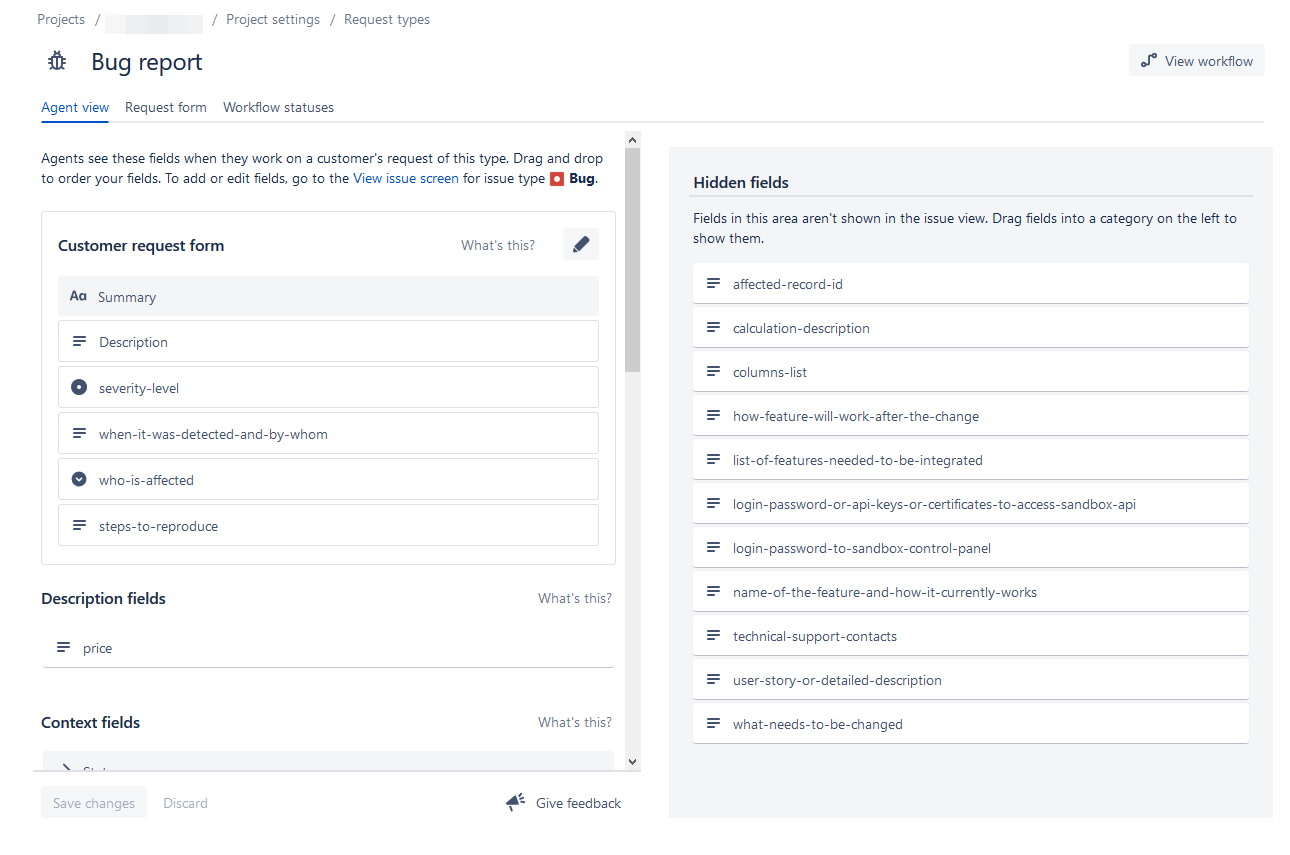Open the Request form tab

click(x=166, y=107)
